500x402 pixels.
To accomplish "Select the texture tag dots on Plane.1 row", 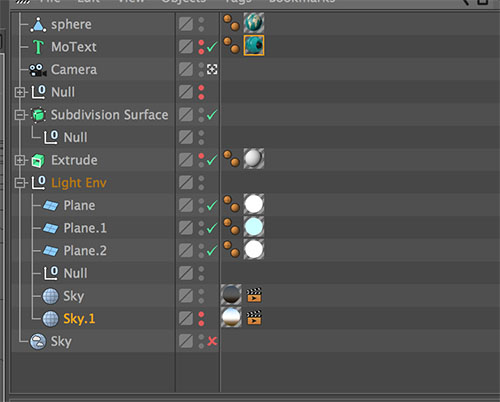I will pos(231,227).
